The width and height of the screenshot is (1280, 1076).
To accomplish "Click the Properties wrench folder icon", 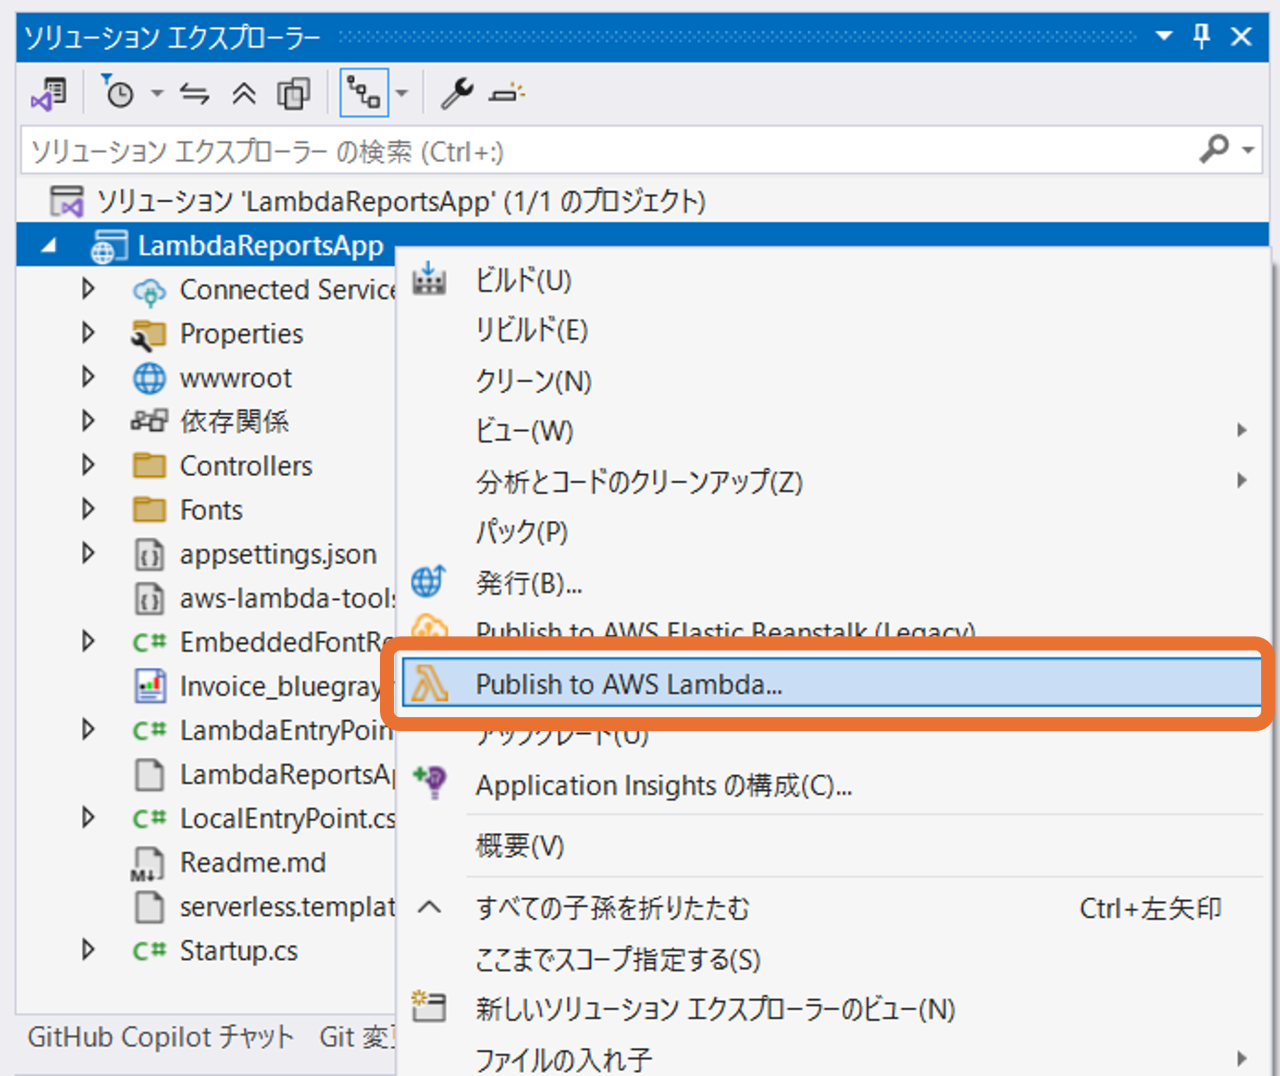I will click(x=149, y=335).
